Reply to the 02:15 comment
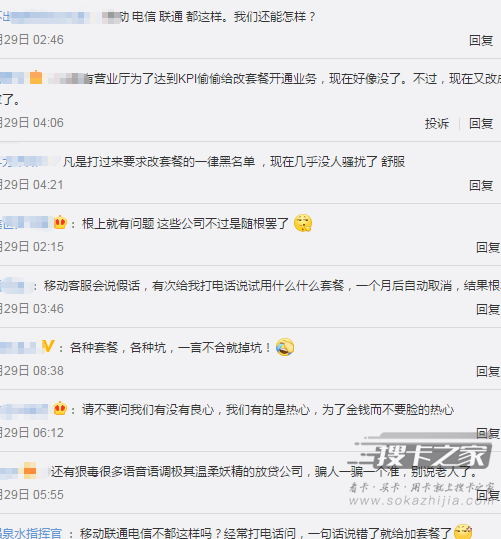 (488, 248)
